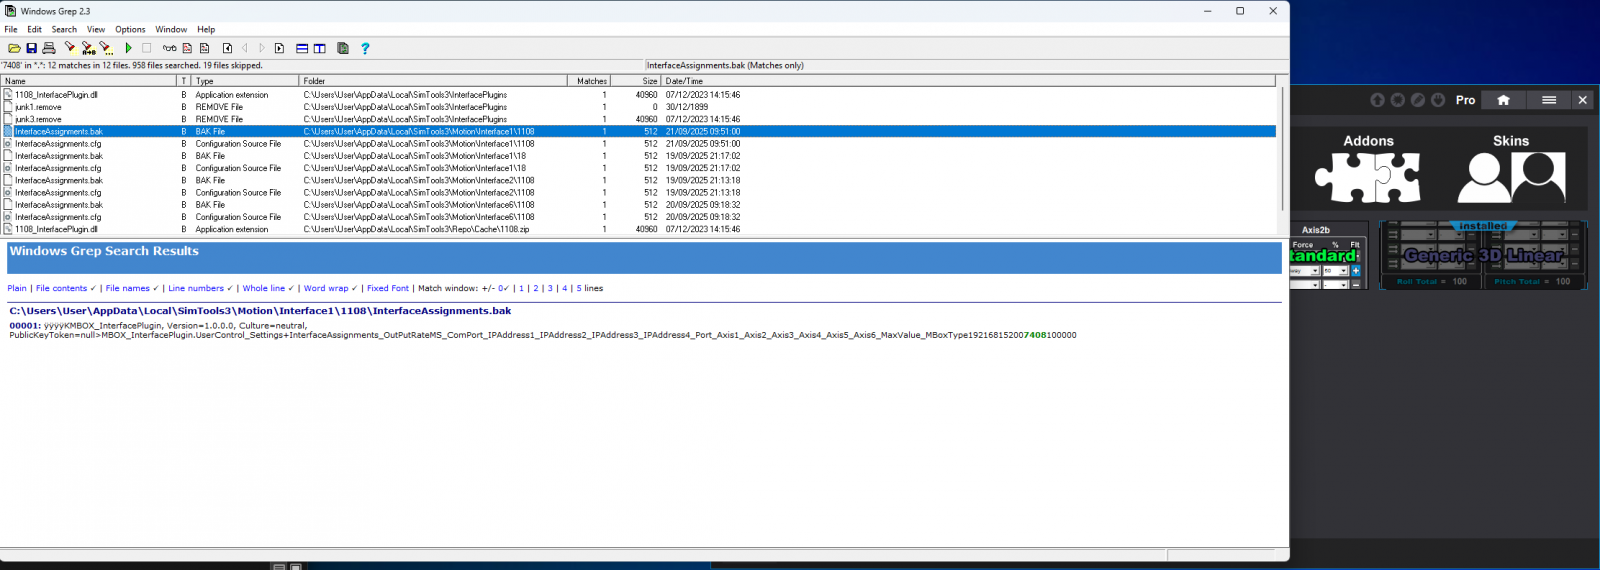
Task: Click the Print toolbar icon
Action: [48, 48]
